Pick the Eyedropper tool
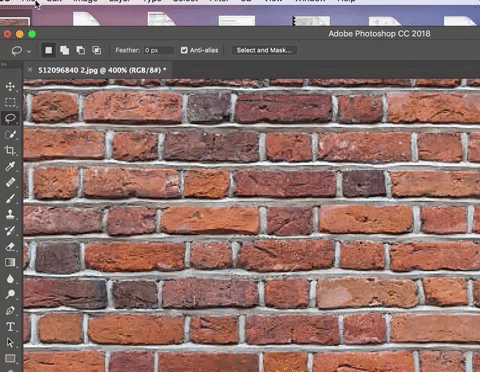Image resolution: width=480 pixels, height=372 pixels. pyautogui.click(x=10, y=166)
